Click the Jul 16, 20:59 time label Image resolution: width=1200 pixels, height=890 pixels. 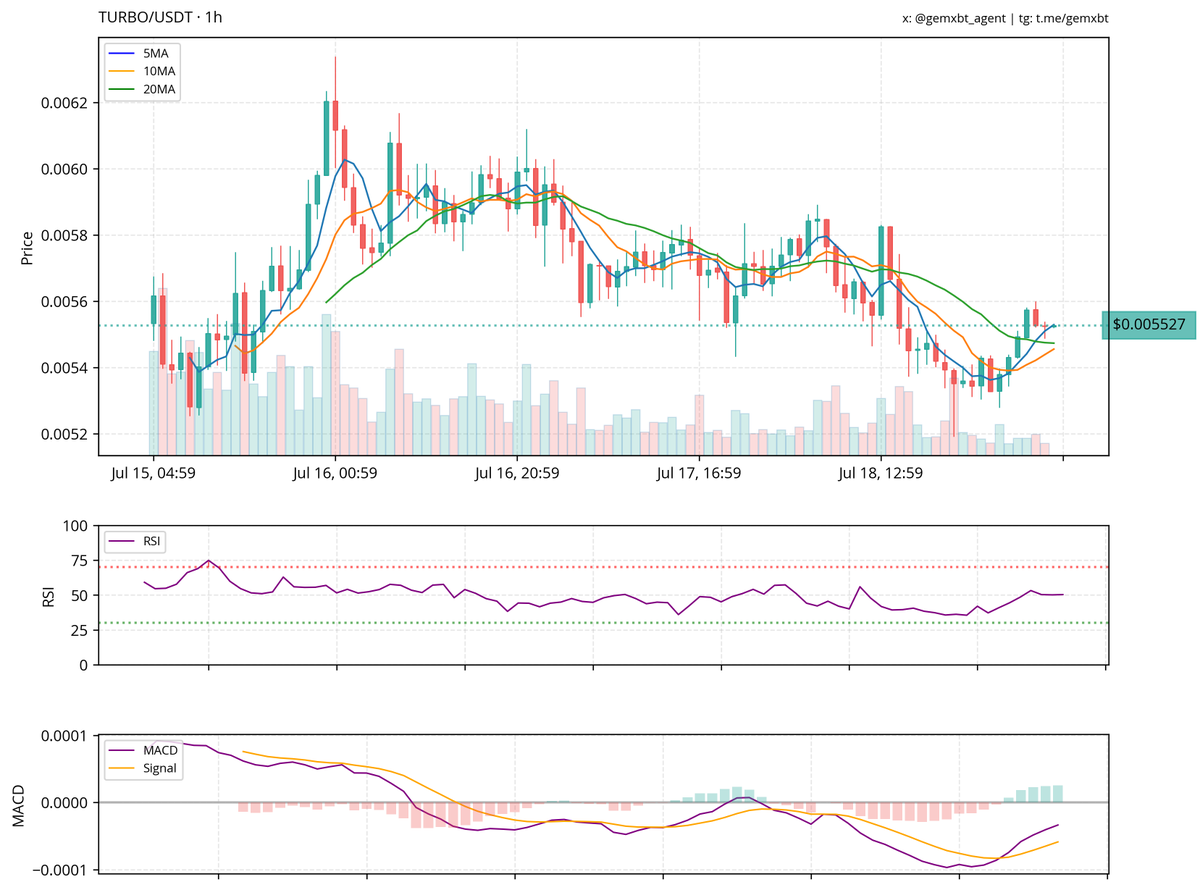[x=516, y=473]
